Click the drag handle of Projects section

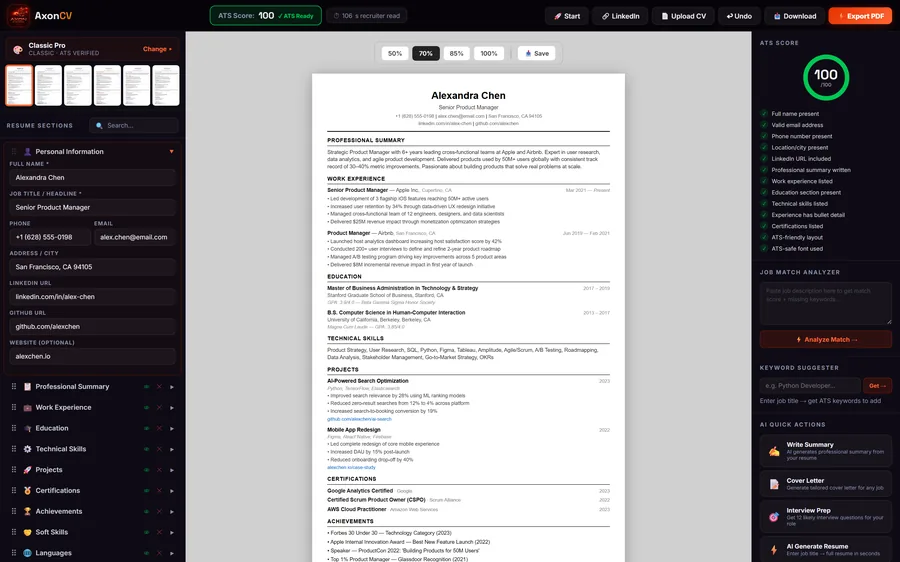pos(14,470)
